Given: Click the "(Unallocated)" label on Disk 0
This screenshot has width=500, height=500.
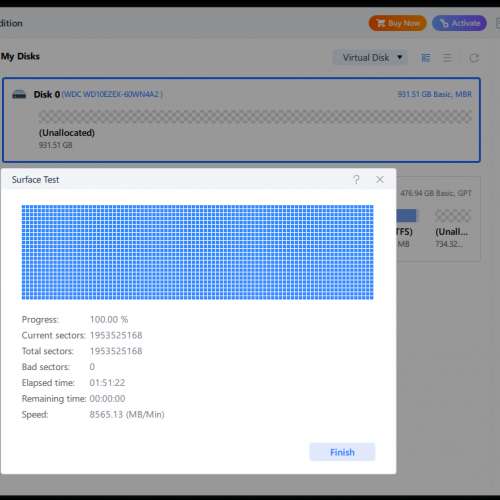Looking at the screenshot, I should point(67,133).
